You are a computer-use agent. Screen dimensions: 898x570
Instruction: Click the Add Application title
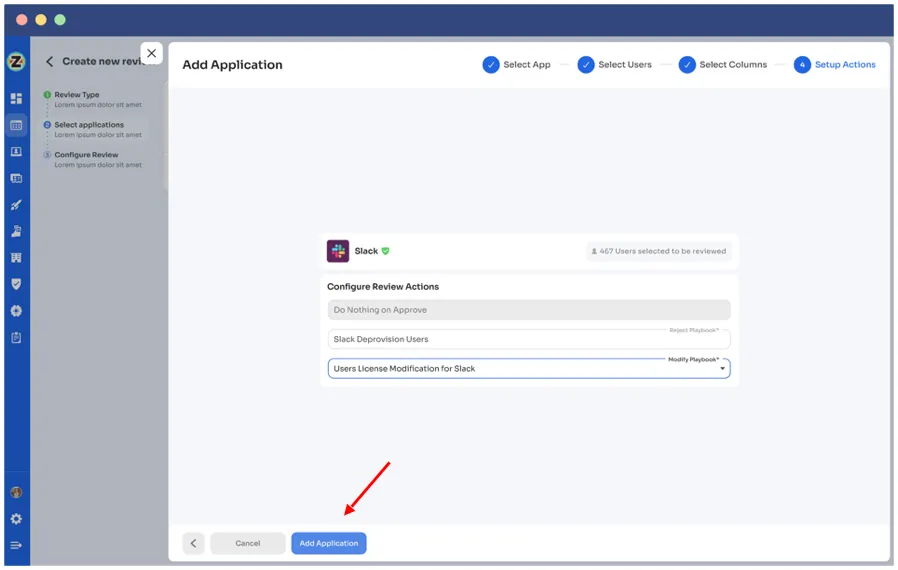232,65
